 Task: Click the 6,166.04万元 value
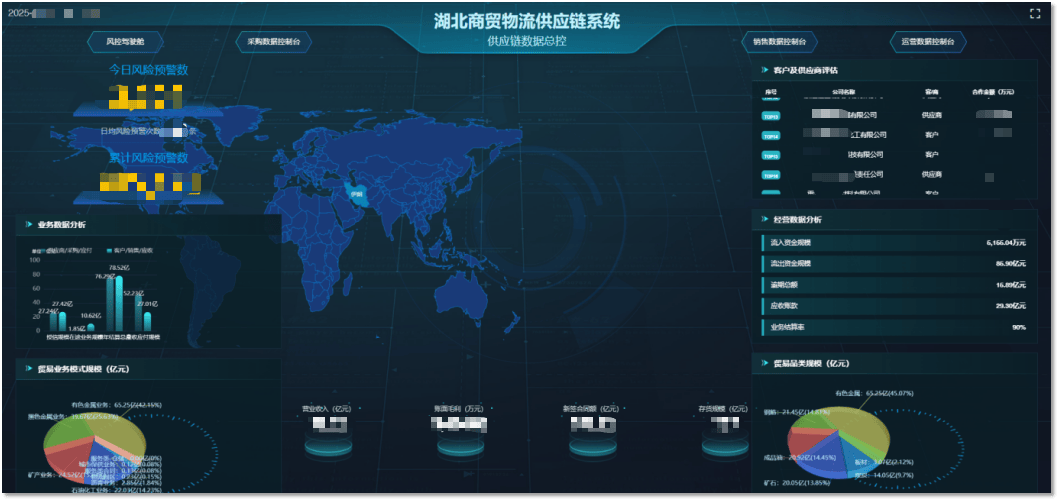pos(1006,242)
